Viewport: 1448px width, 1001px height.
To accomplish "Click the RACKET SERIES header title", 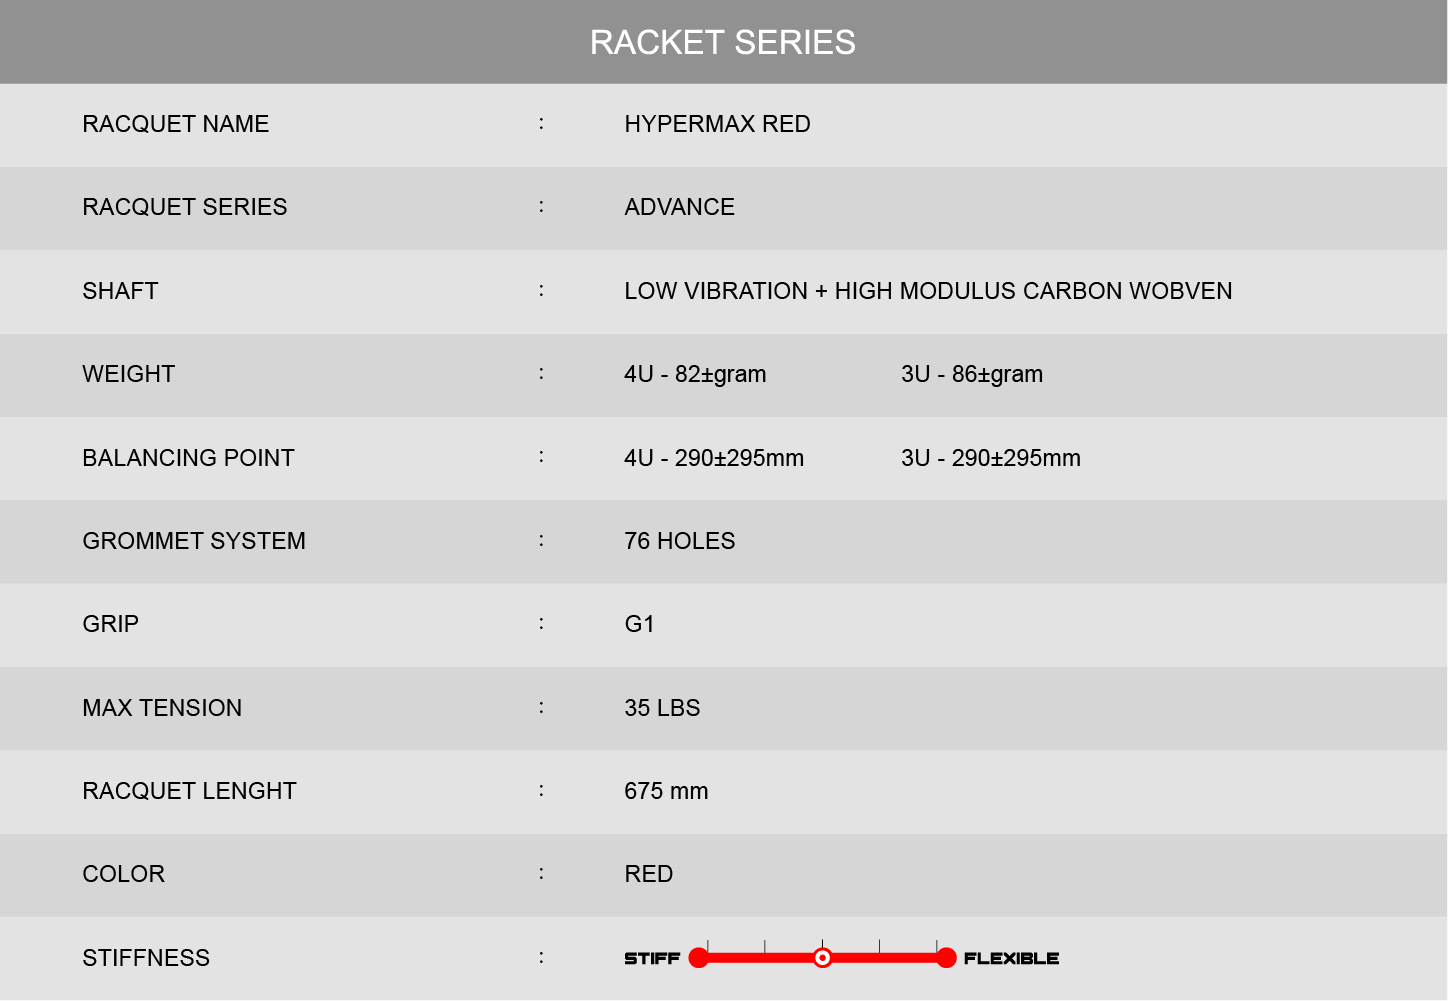I will [x=723, y=42].
